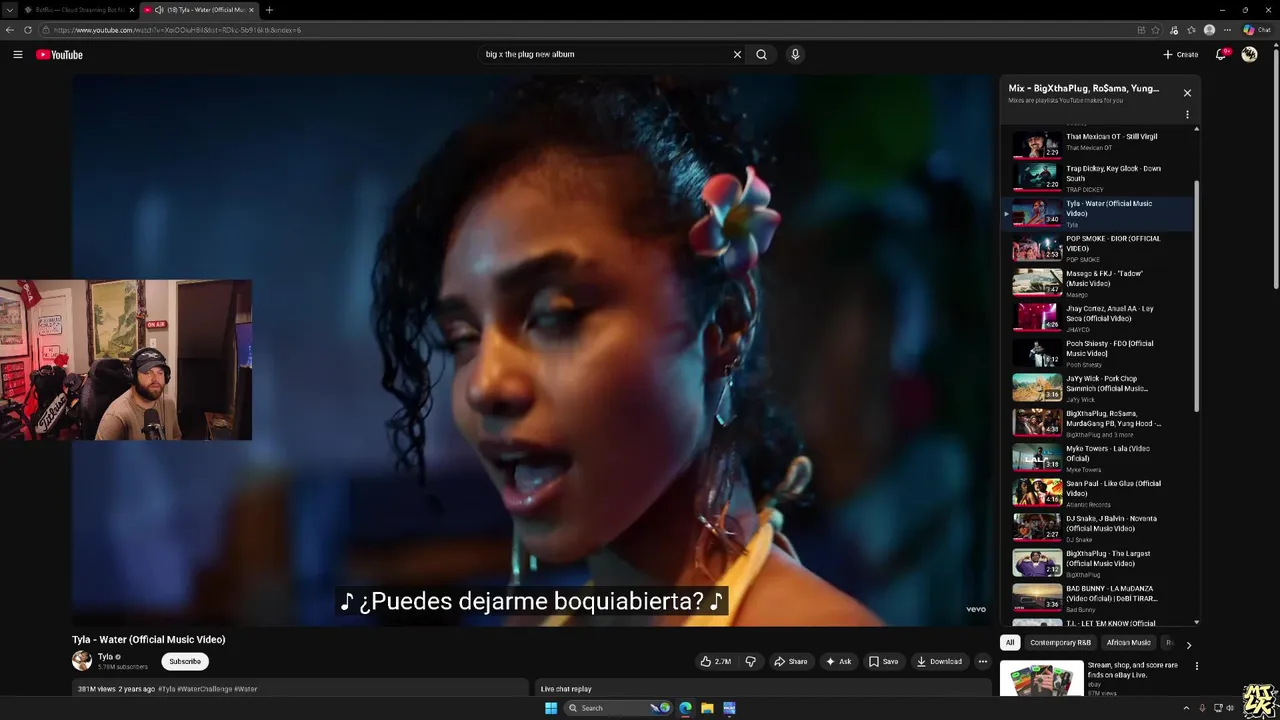Open a new browser tab
Image resolution: width=1280 pixels, height=720 pixels.
coord(269,10)
